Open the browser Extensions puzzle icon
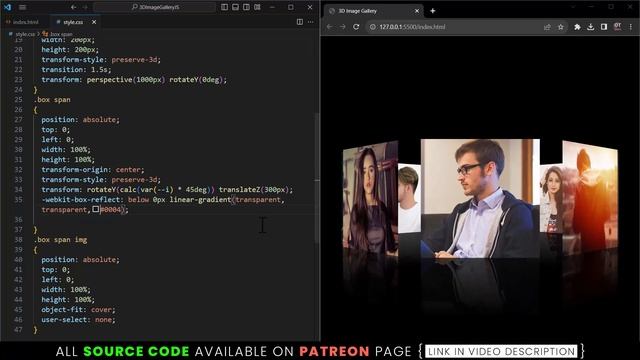Image resolution: width=640 pixels, height=360 pixels. coord(577,27)
